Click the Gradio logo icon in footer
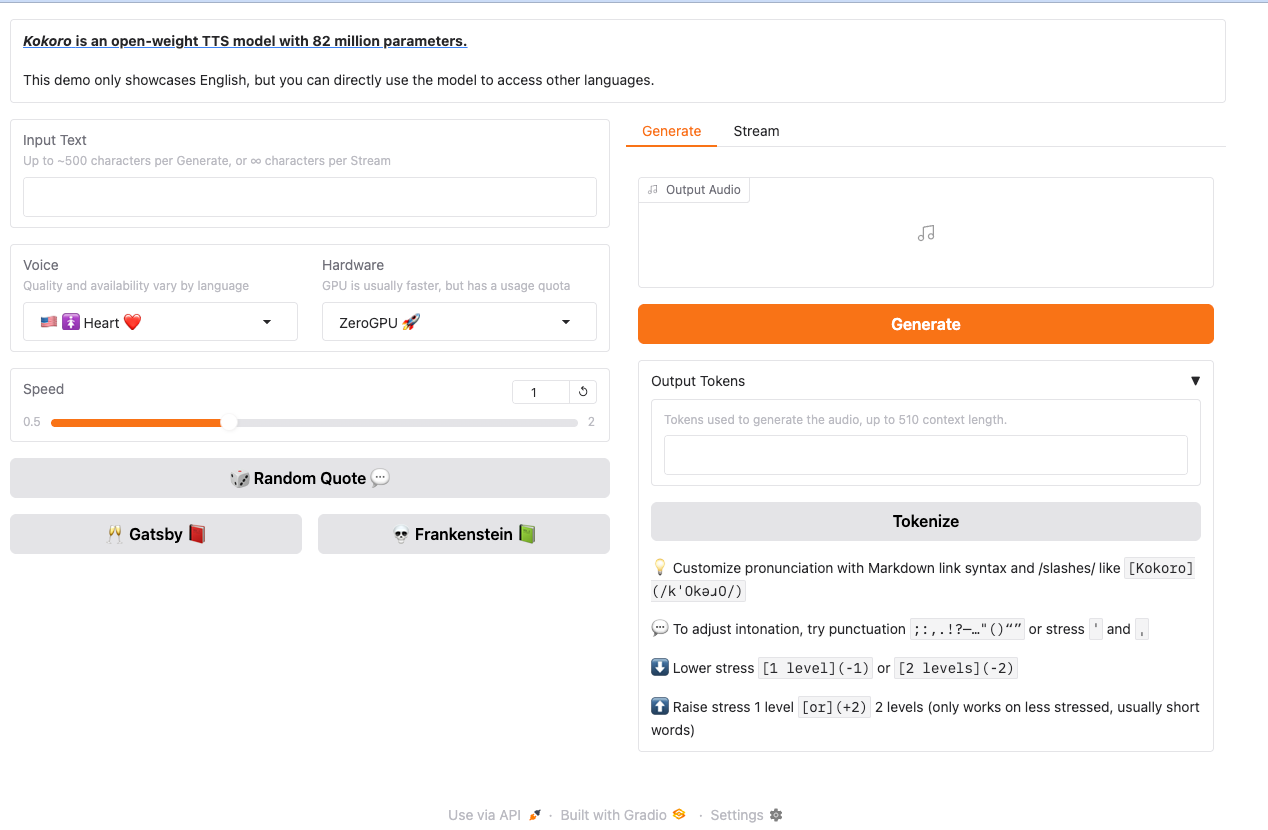 point(679,815)
